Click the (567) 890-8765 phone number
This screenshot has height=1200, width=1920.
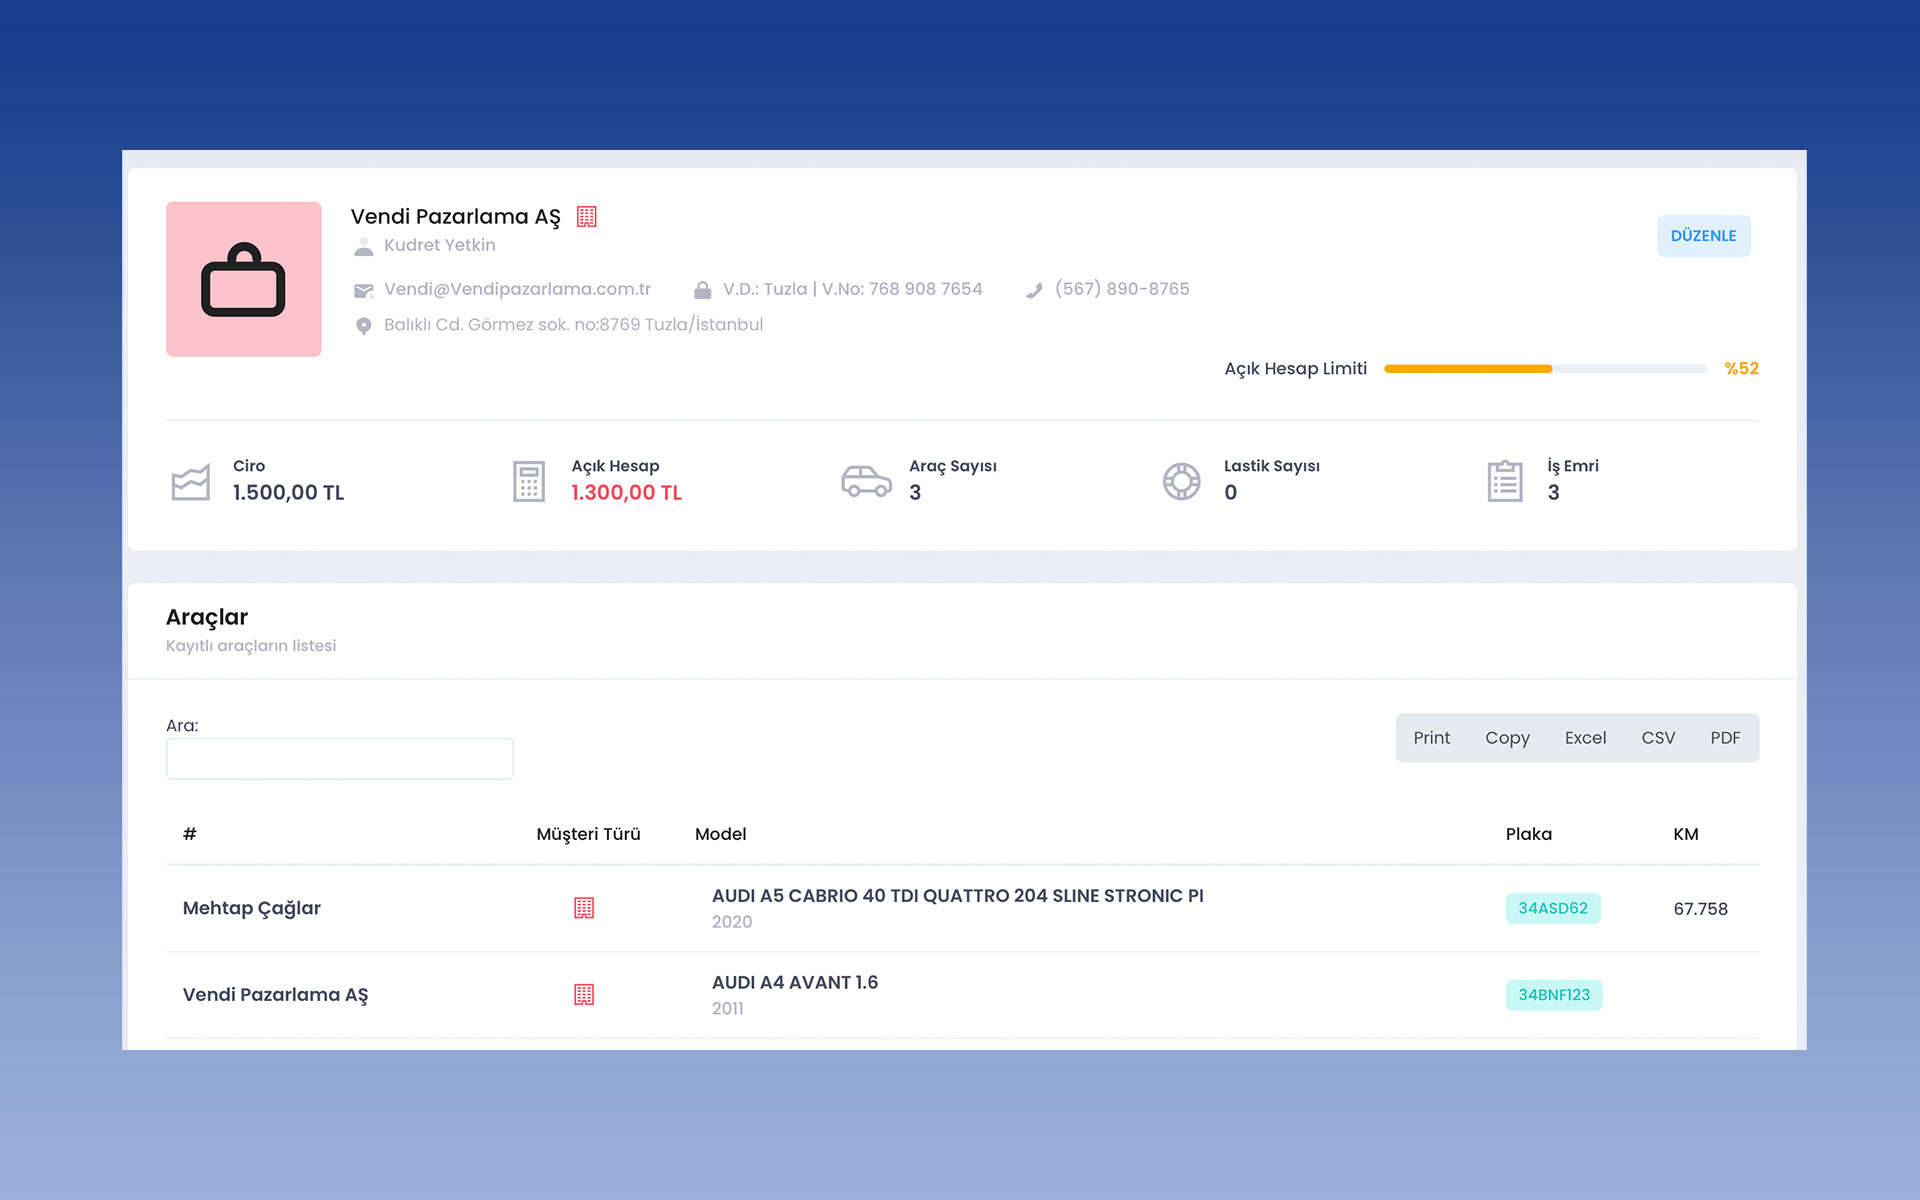[1122, 289]
